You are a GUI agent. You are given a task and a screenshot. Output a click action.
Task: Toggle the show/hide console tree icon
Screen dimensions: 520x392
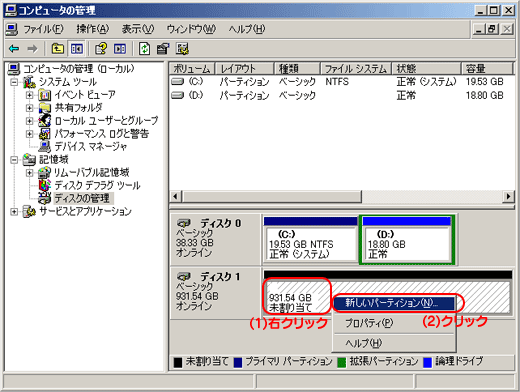pyautogui.click(x=77, y=49)
